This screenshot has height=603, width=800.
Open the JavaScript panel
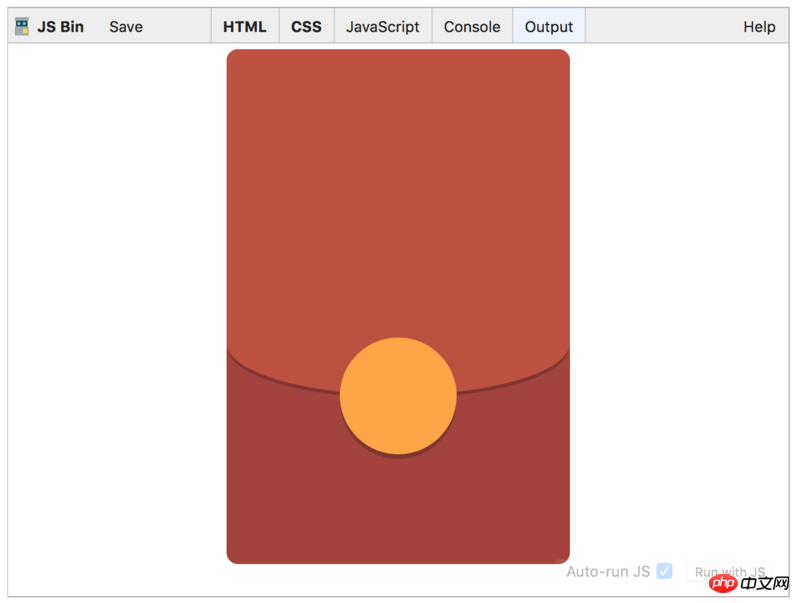[382, 26]
